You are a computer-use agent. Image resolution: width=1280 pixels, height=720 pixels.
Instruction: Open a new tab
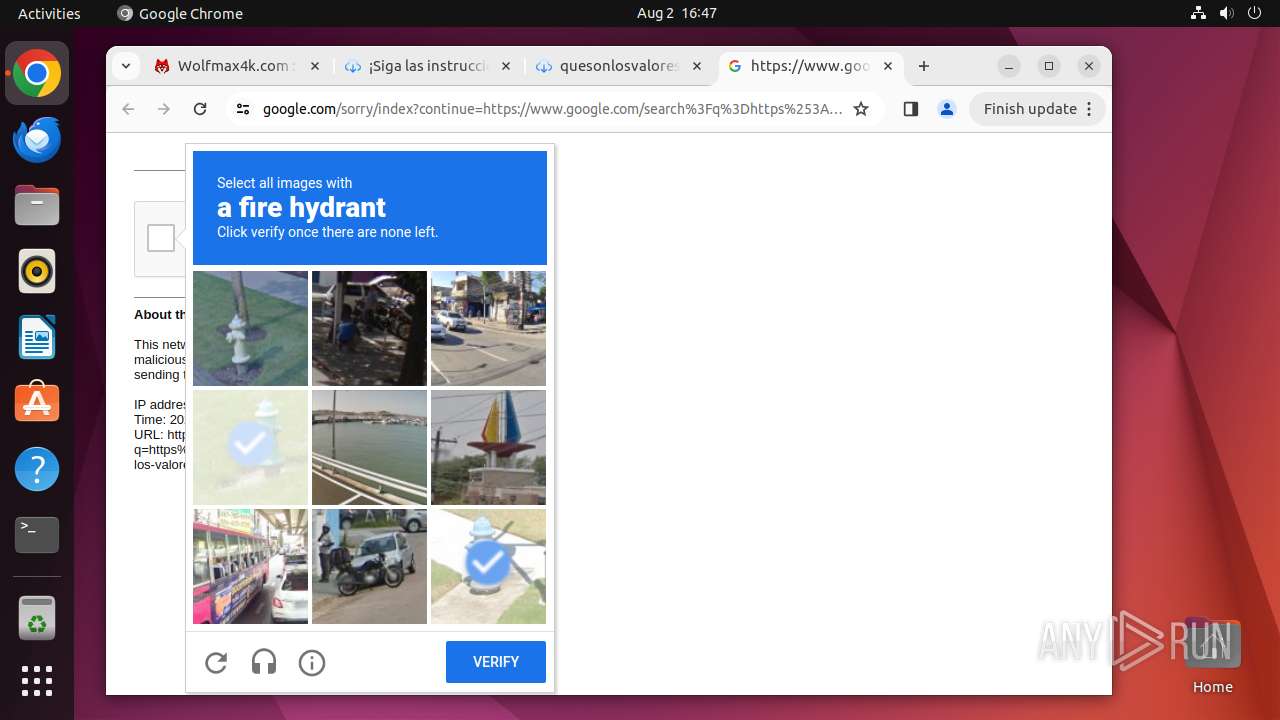pos(924,66)
